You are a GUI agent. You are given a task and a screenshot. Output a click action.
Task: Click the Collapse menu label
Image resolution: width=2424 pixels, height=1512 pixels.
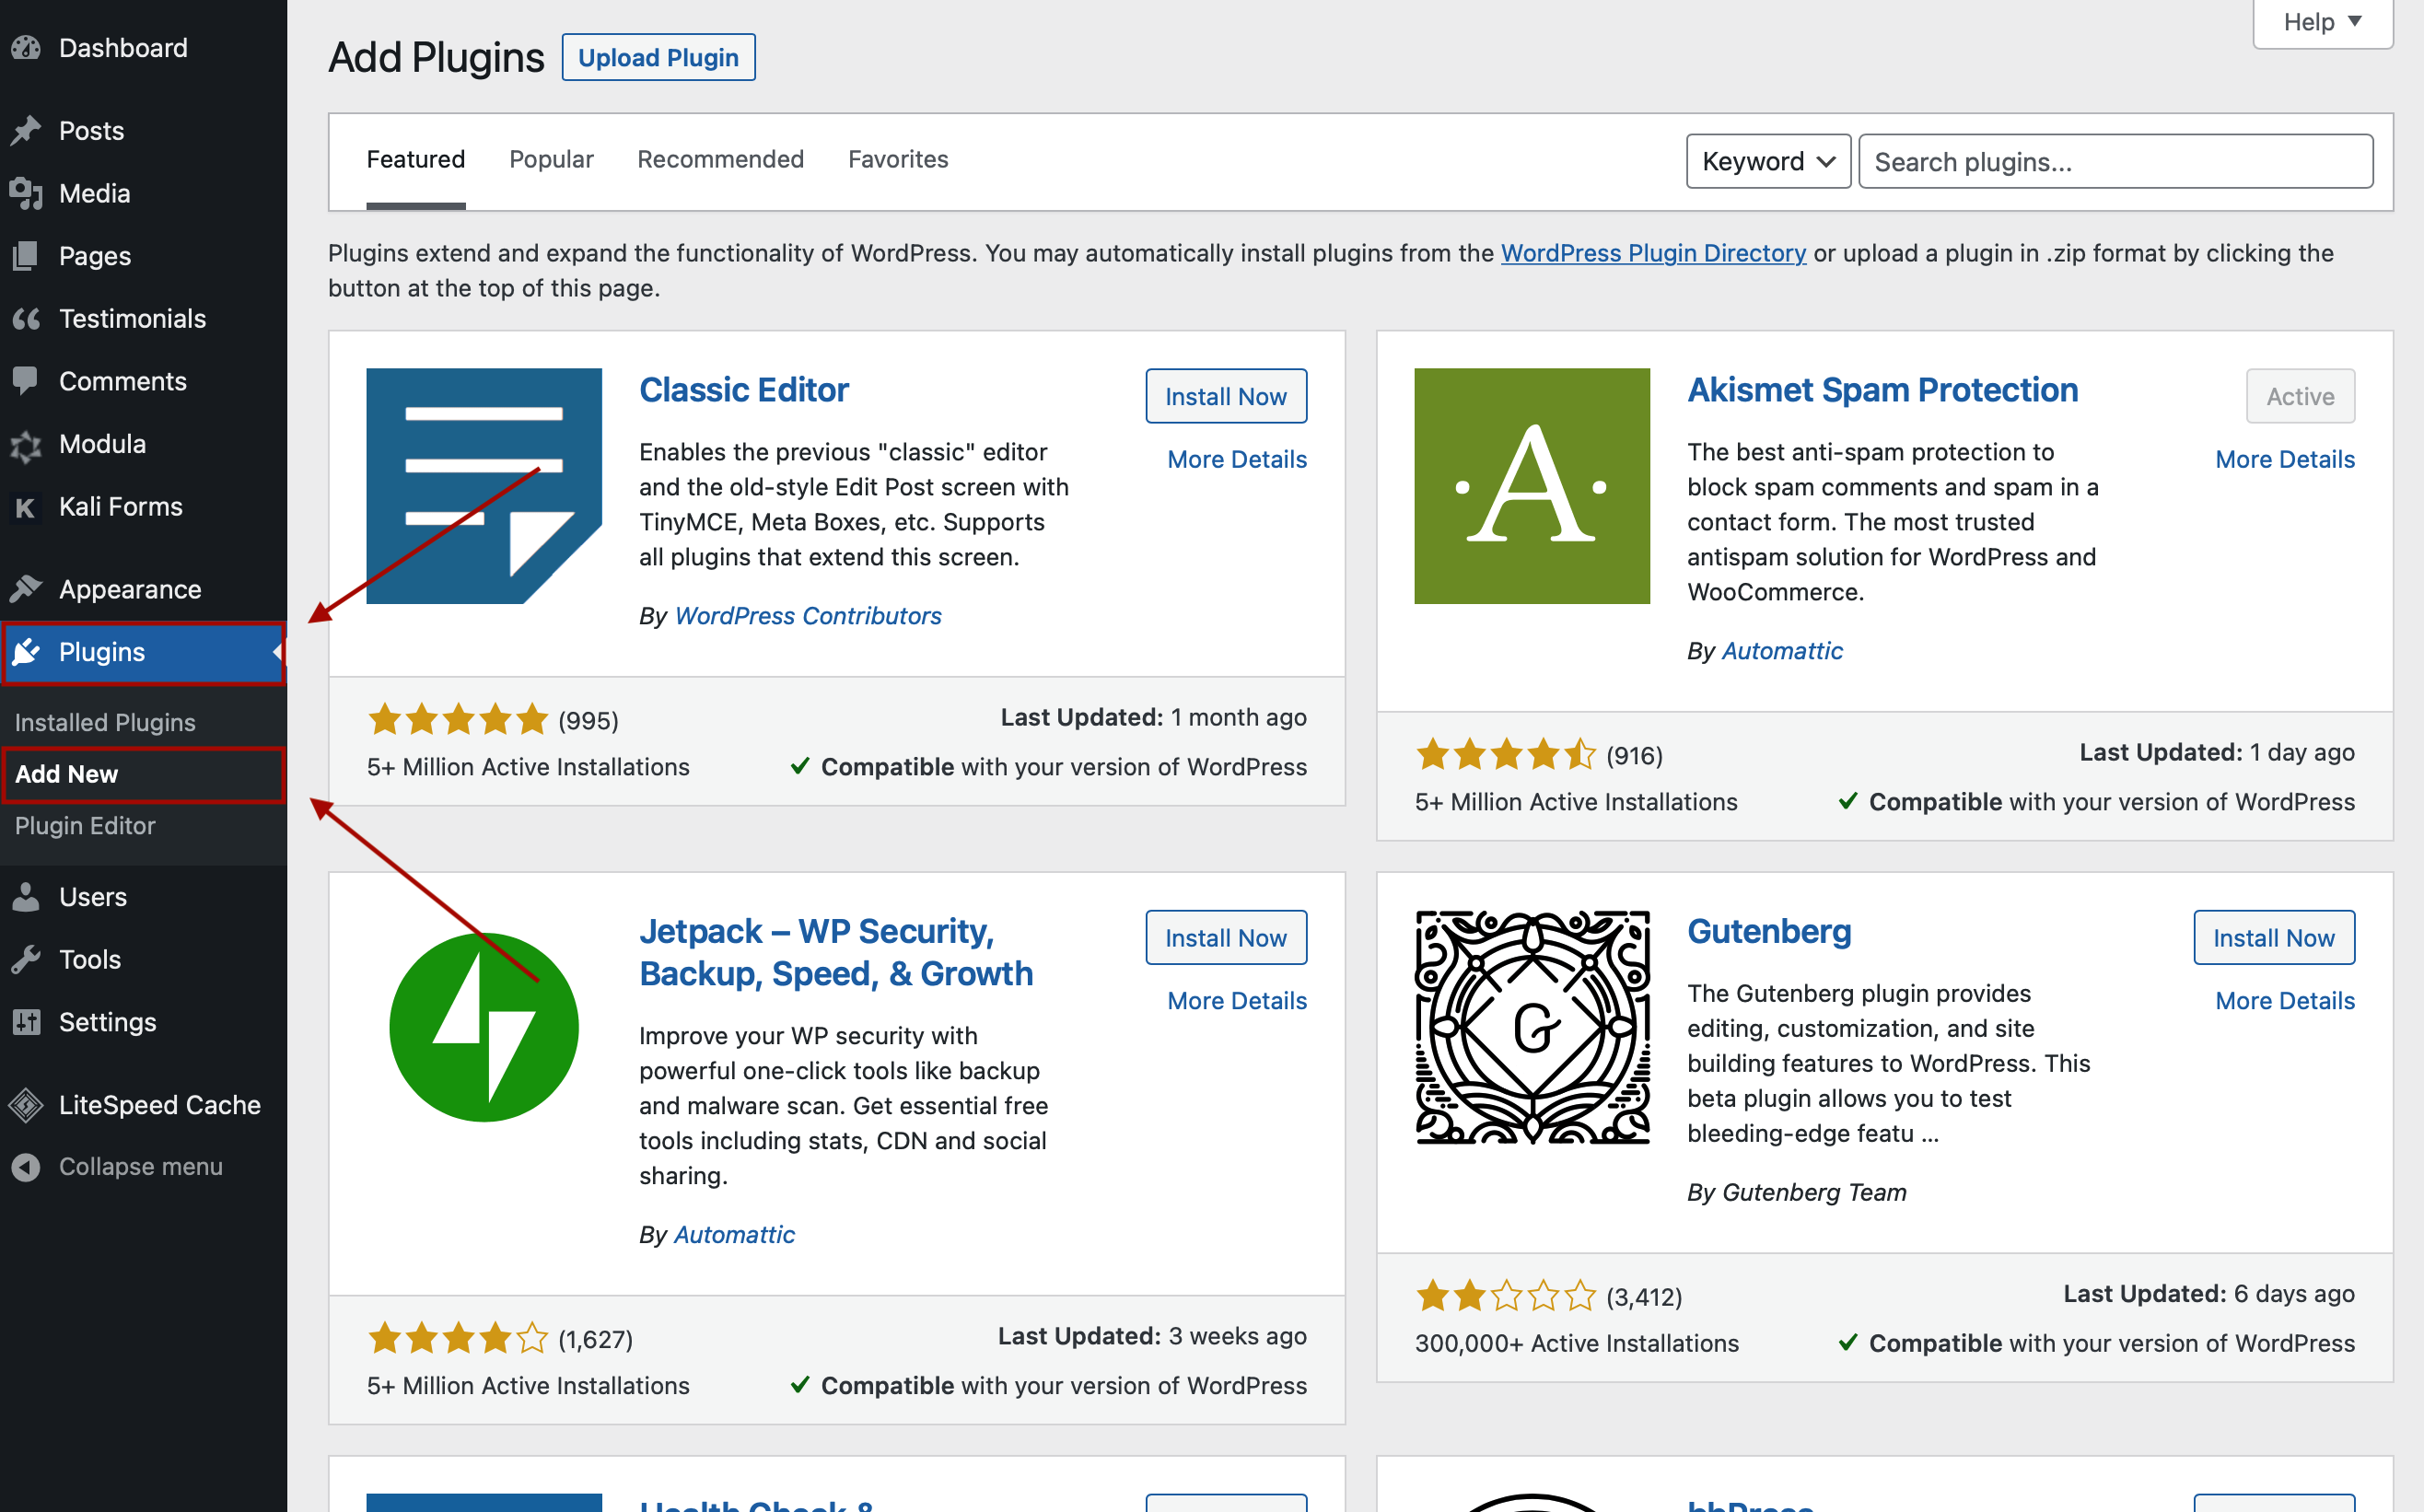click(141, 1167)
